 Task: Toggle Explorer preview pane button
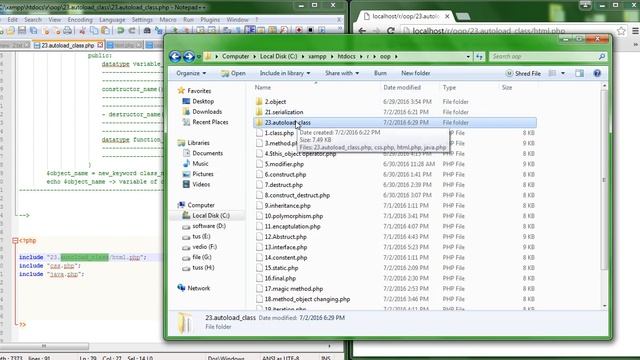[579, 73]
